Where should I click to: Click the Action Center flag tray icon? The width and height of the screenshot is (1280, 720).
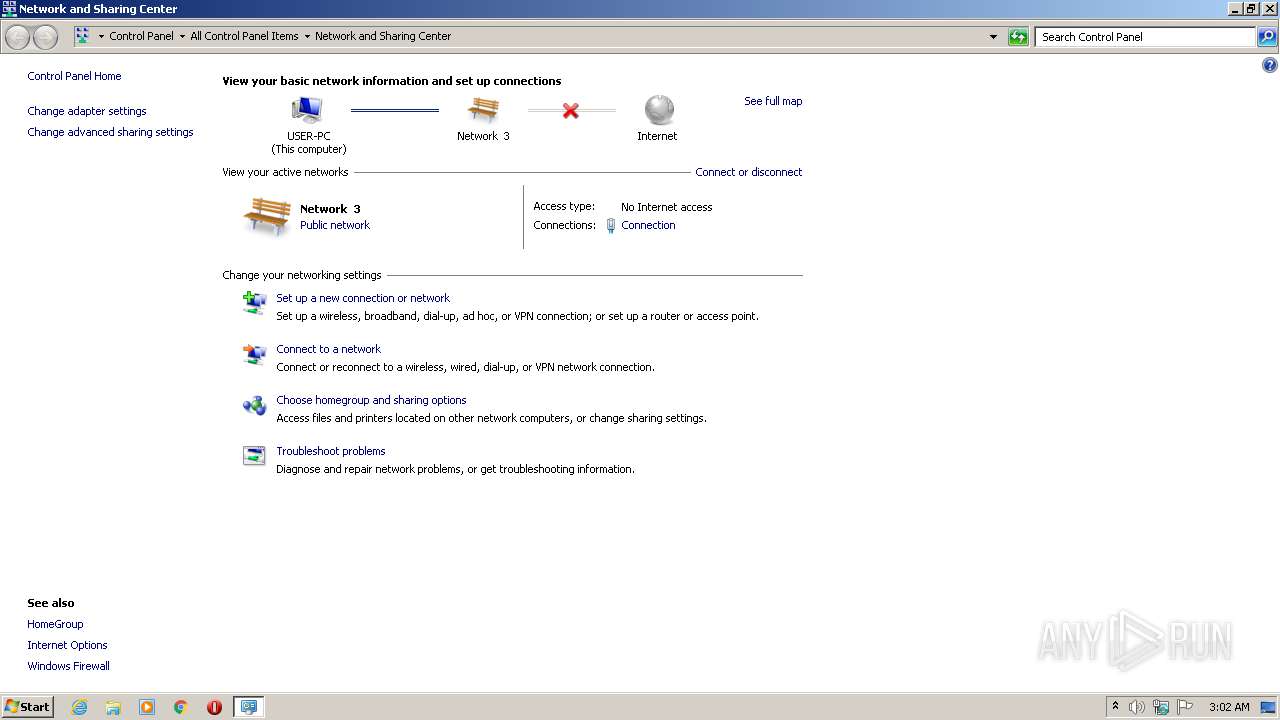pos(1185,707)
